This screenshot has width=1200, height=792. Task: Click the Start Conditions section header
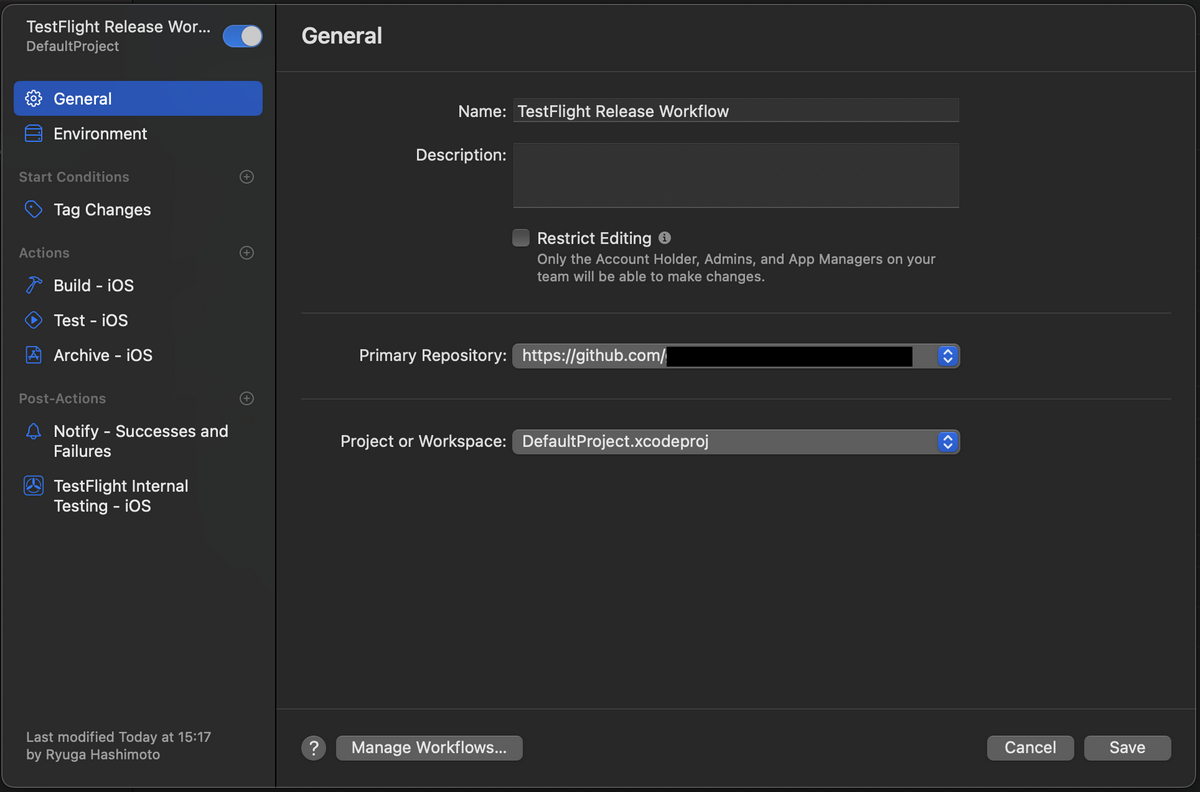coord(74,177)
